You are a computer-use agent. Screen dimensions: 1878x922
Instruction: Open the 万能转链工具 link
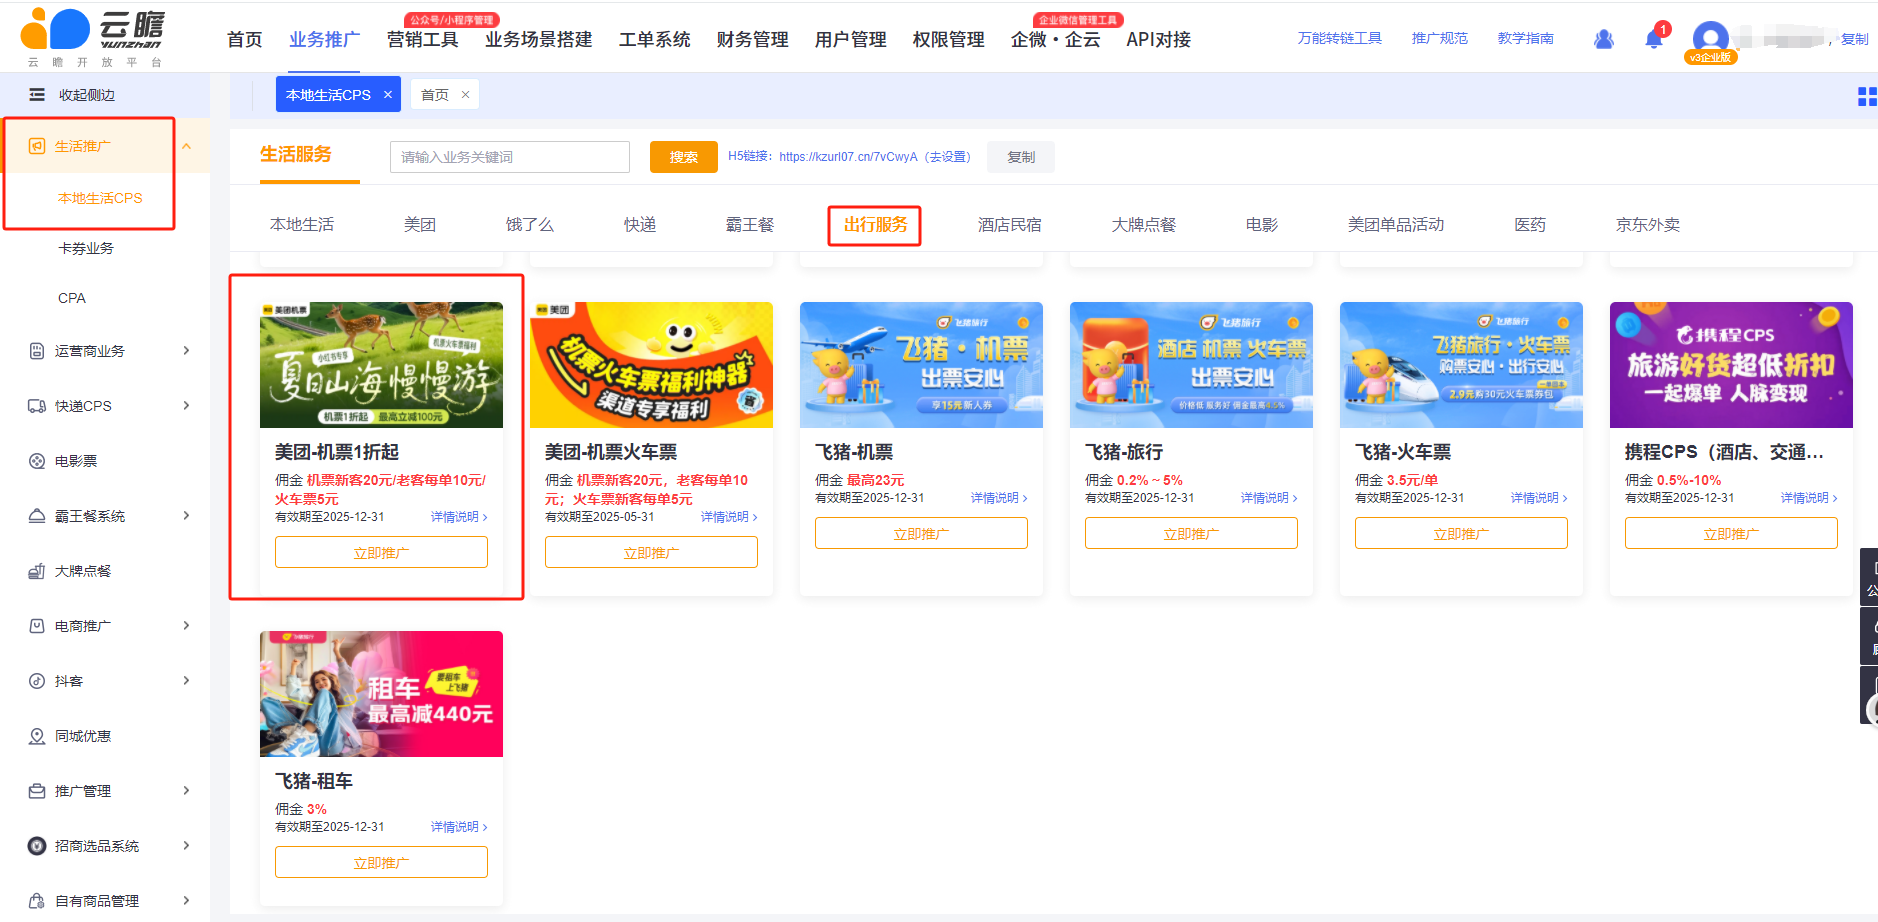(x=1339, y=38)
